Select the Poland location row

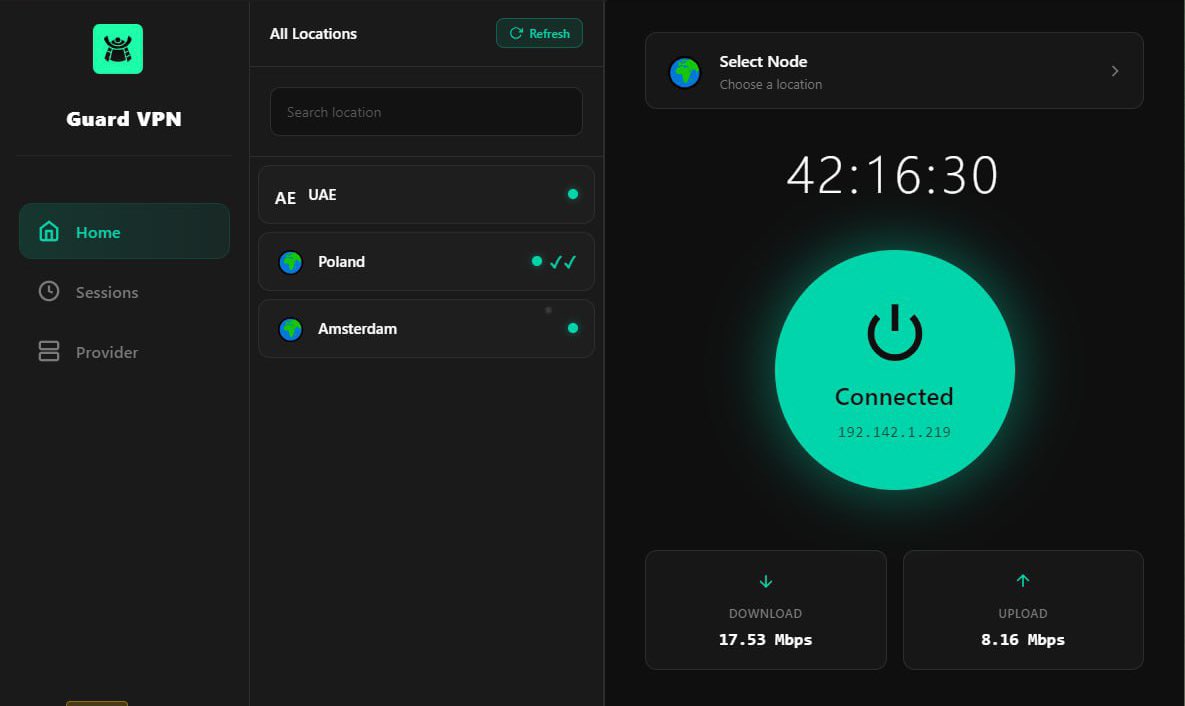426,262
